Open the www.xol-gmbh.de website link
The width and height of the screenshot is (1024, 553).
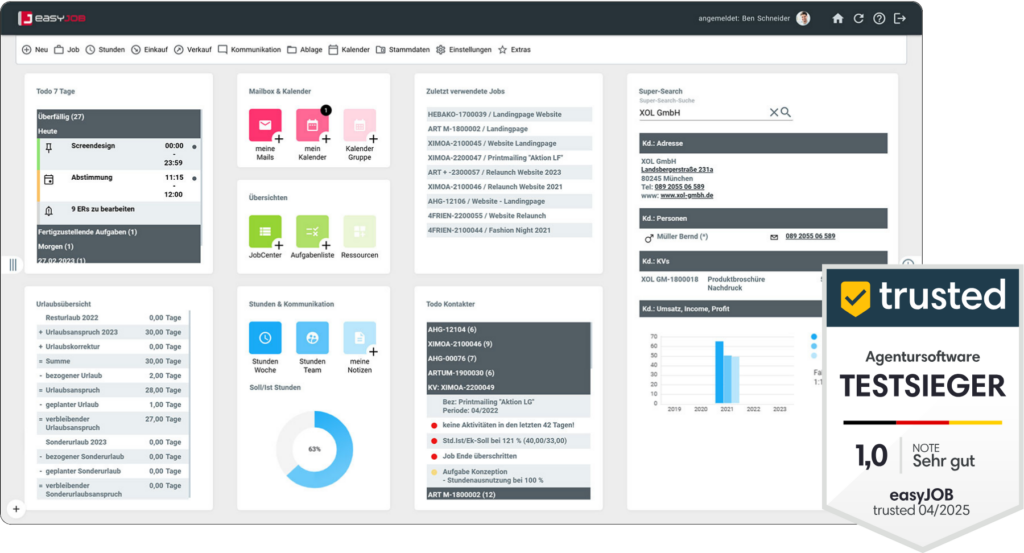(x=686, y=195)
